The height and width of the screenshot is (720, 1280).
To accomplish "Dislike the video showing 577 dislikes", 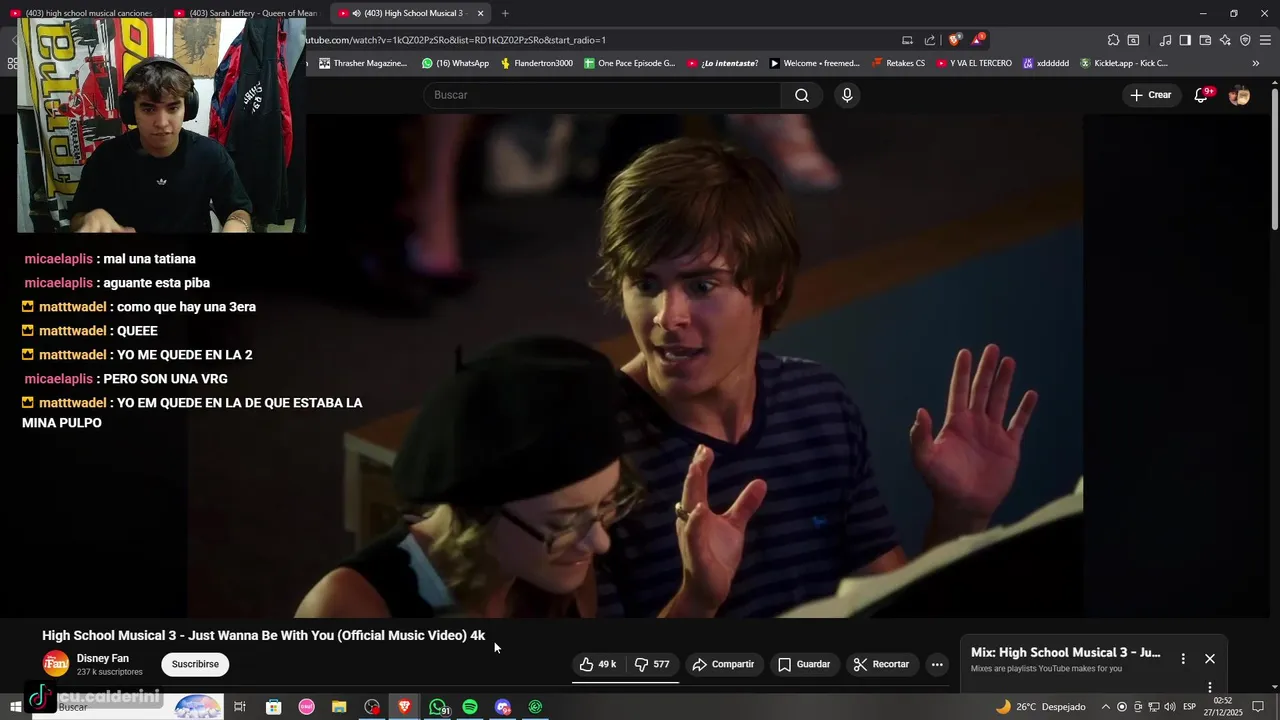I will click(652, 664).
